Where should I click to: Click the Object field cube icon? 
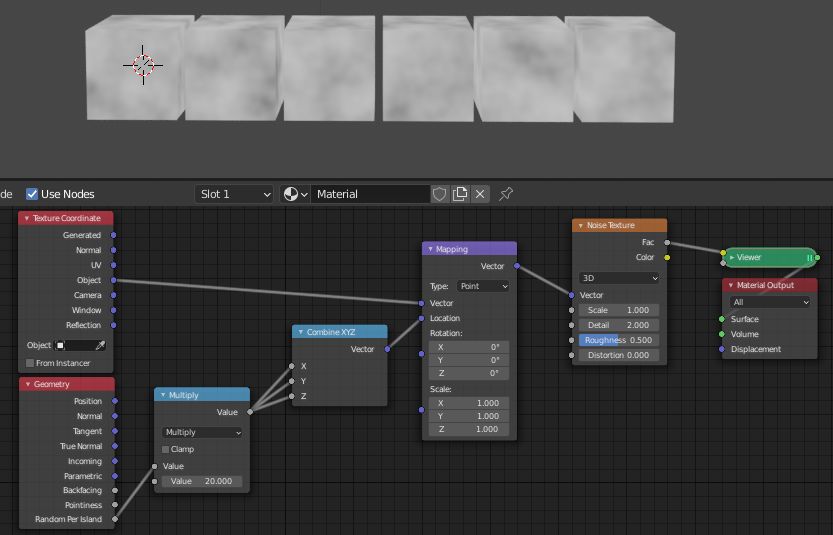61,345
